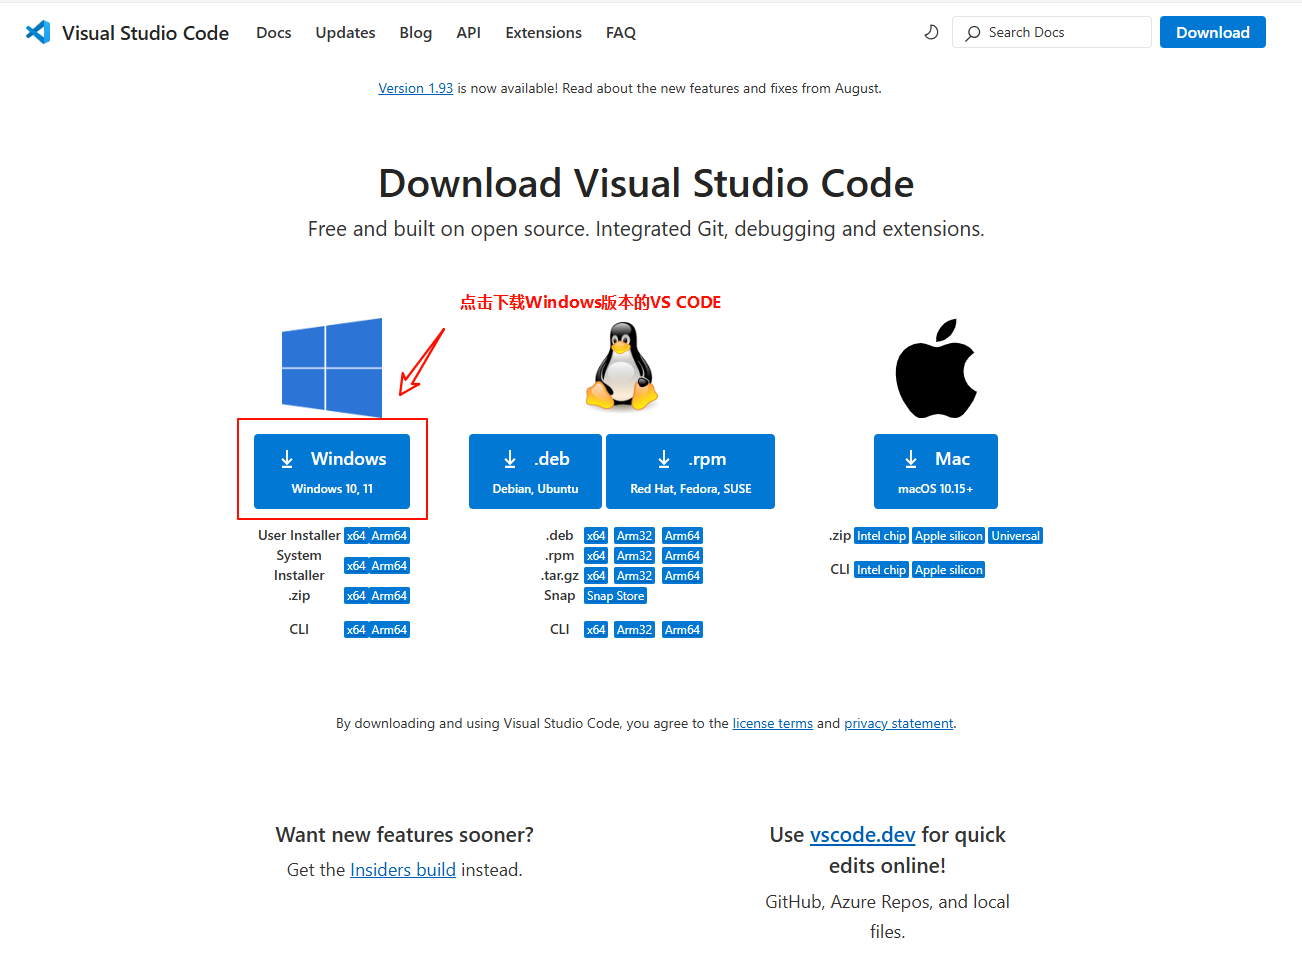Click the Linux penguin mascot

pos(621,367)
